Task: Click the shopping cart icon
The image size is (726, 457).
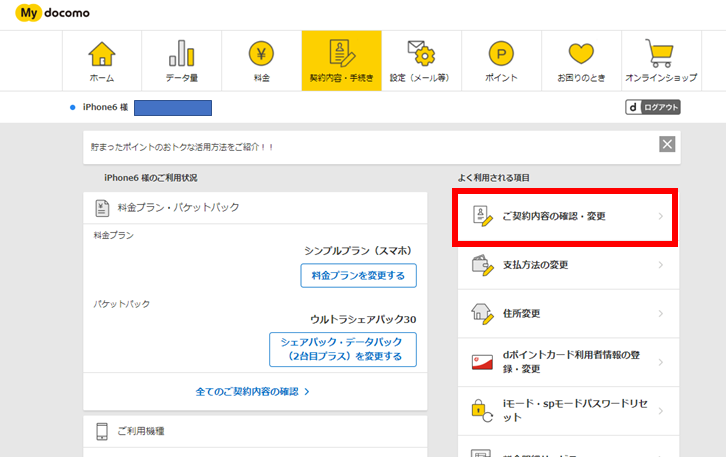Action: pos(659,53)
